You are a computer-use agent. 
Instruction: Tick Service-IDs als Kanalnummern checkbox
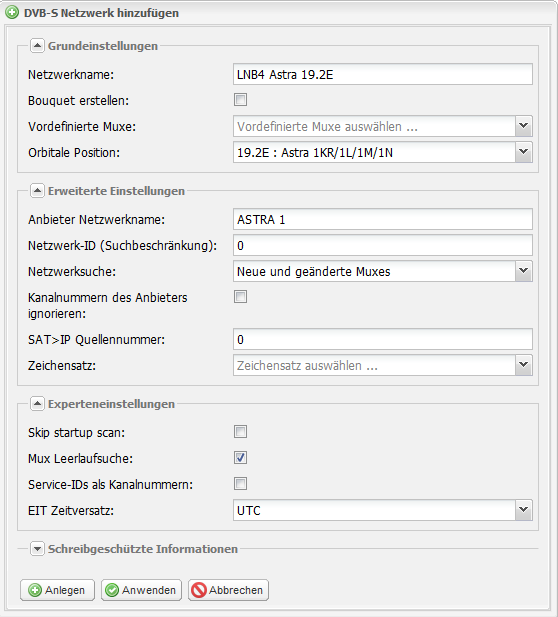pyautogui.click(x=240, y=484)
